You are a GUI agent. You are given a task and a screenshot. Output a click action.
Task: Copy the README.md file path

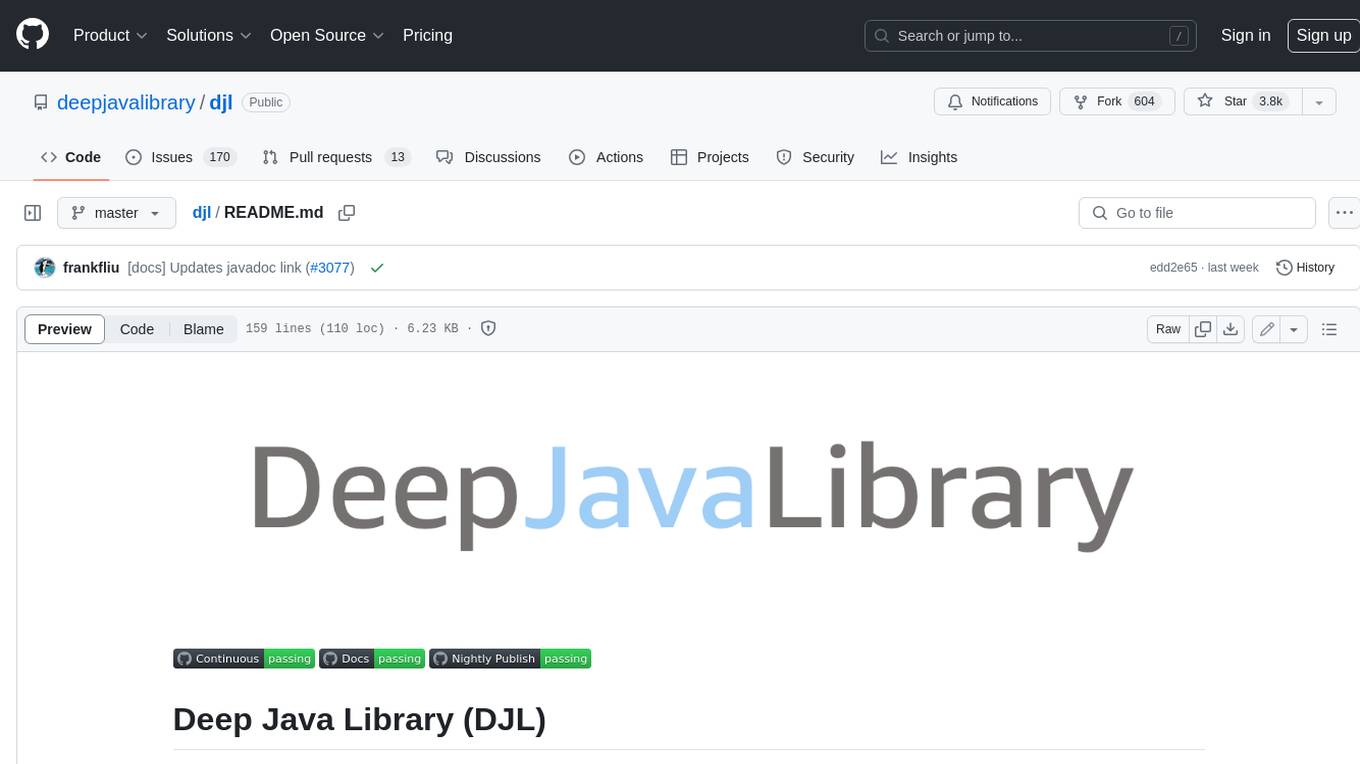click(347, 213)
